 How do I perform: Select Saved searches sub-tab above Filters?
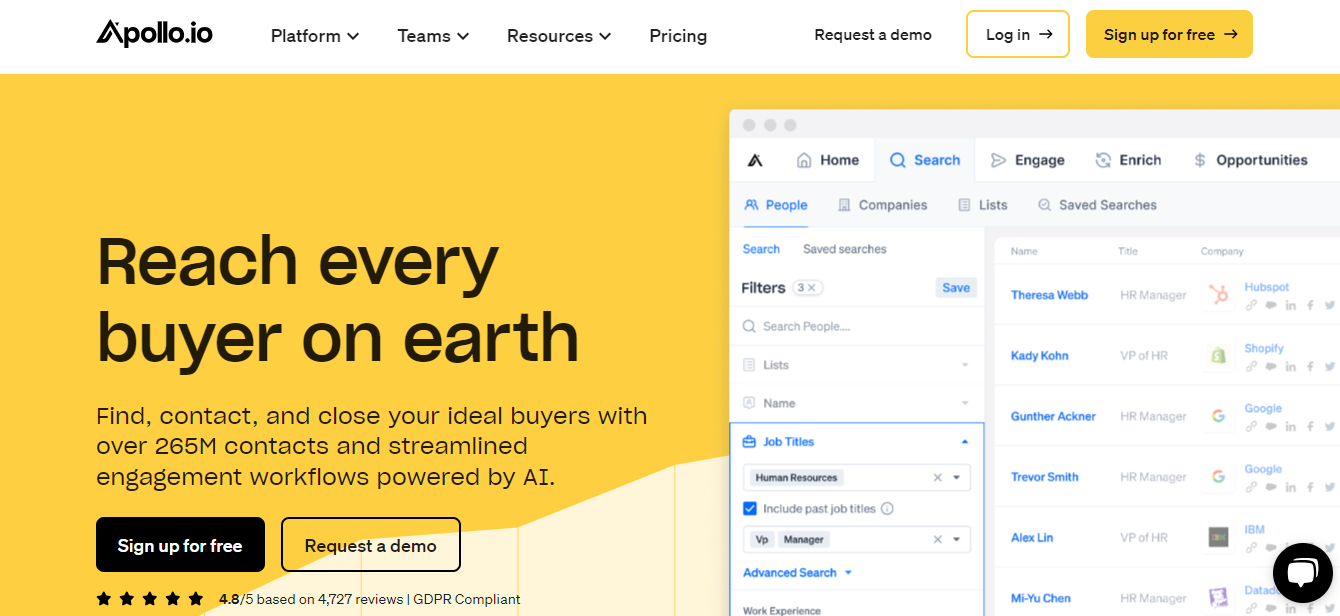coord(845,249)
